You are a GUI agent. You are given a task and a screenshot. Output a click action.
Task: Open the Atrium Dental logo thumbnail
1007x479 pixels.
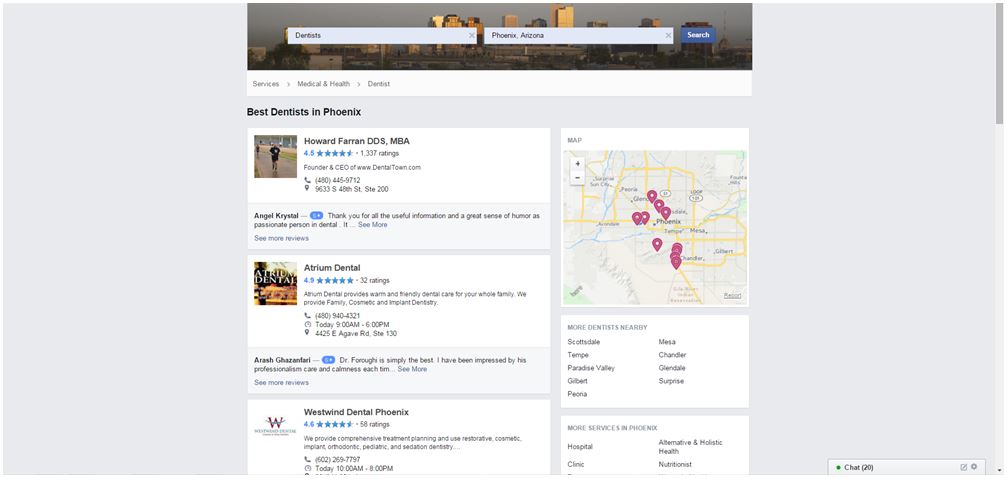pyautogui.click(x=276, y=283)
